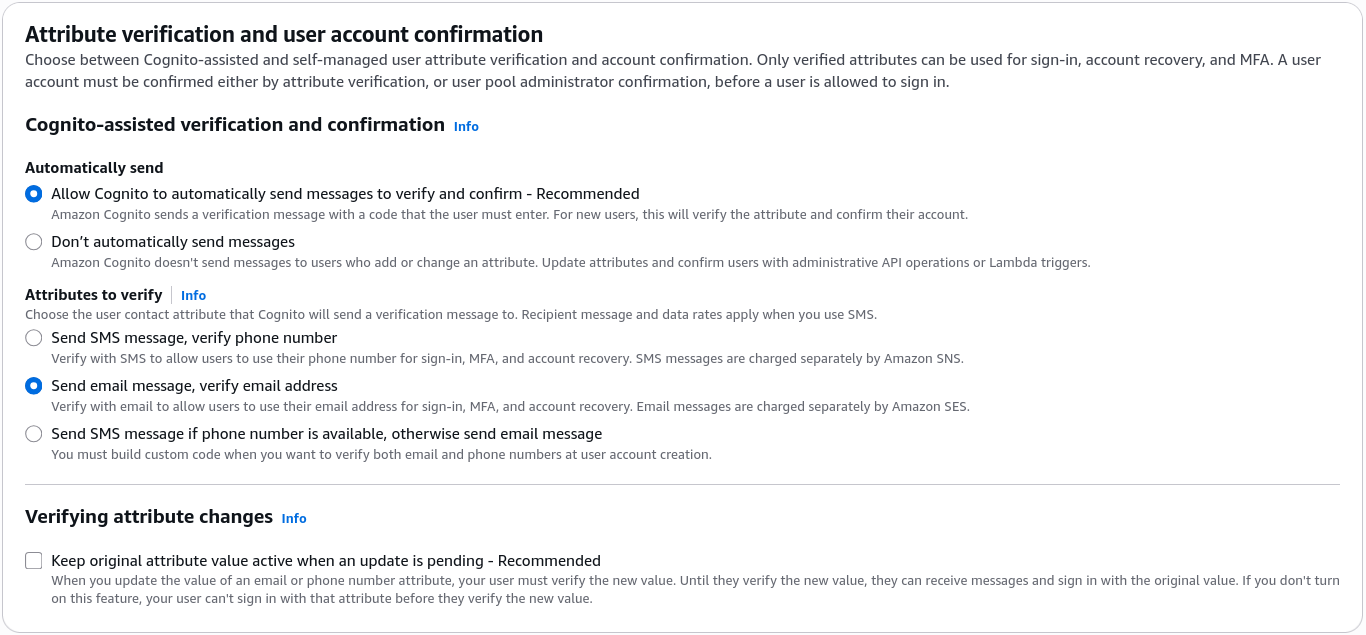Click the Attributes to verify section label
The height and width of the screenshot is (635, 1366).
[x=93, y=295]
